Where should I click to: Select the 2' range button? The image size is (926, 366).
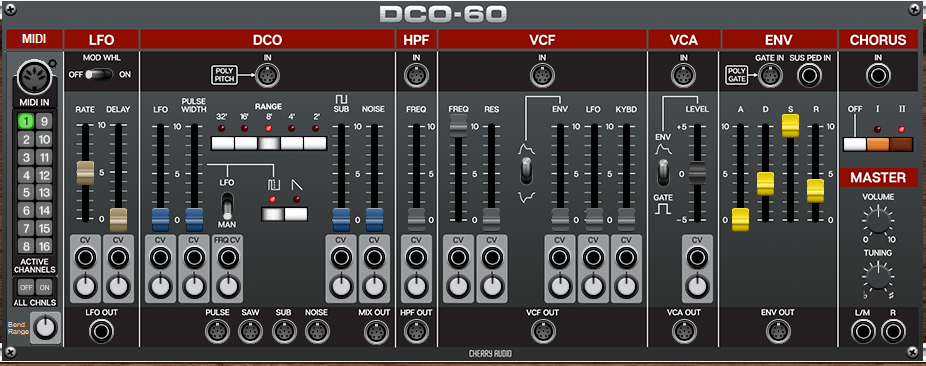click(x=315, y=143)
